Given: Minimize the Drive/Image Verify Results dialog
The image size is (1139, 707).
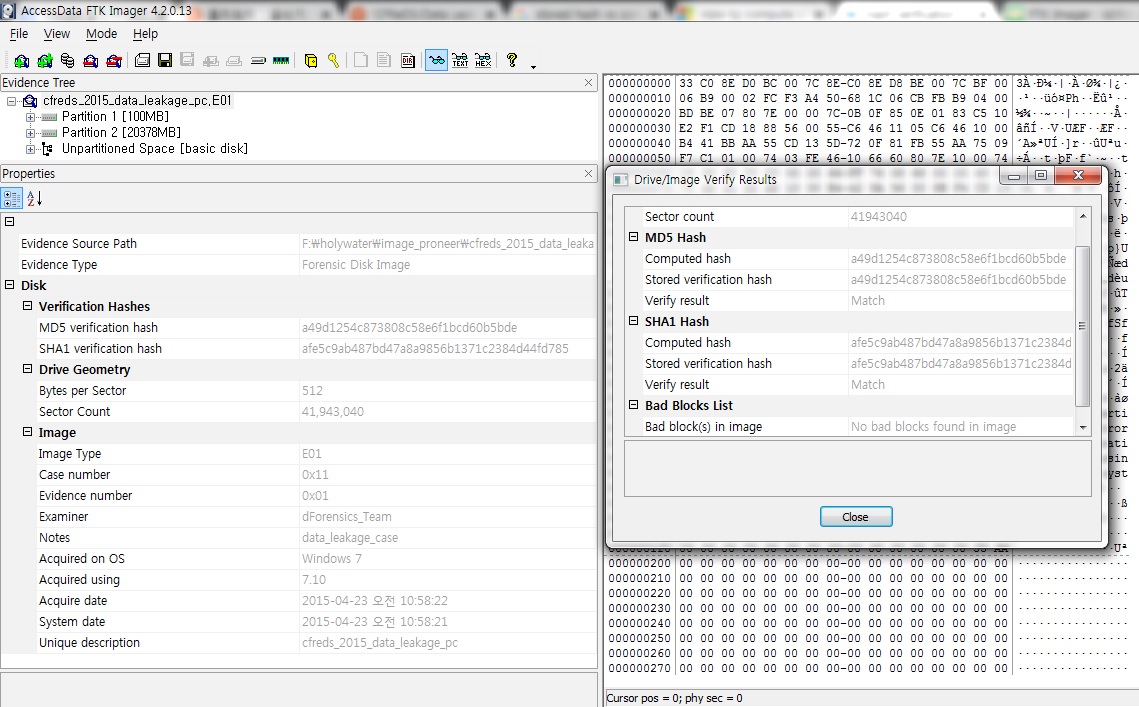Looking at the screenshot, I should (1013, 176).
